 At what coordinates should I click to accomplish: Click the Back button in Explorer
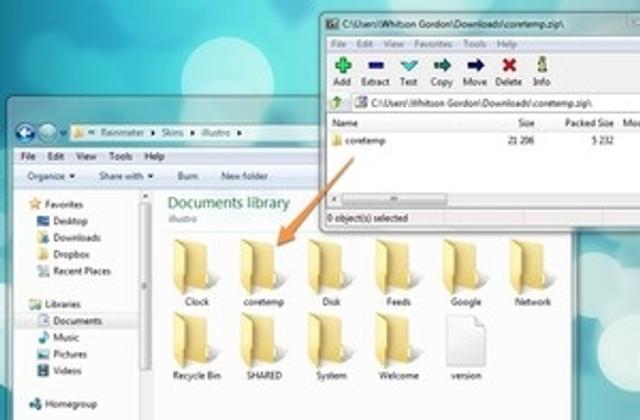(25, 133)
